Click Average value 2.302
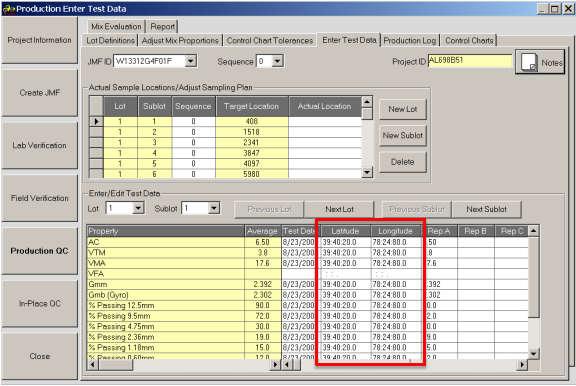Screen dimensions: 576x386 coord(263,295)
